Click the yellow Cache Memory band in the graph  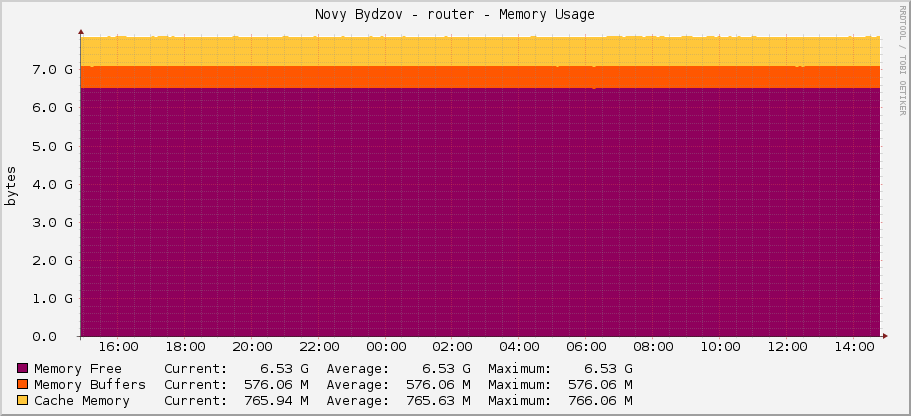tap(480, 52)
